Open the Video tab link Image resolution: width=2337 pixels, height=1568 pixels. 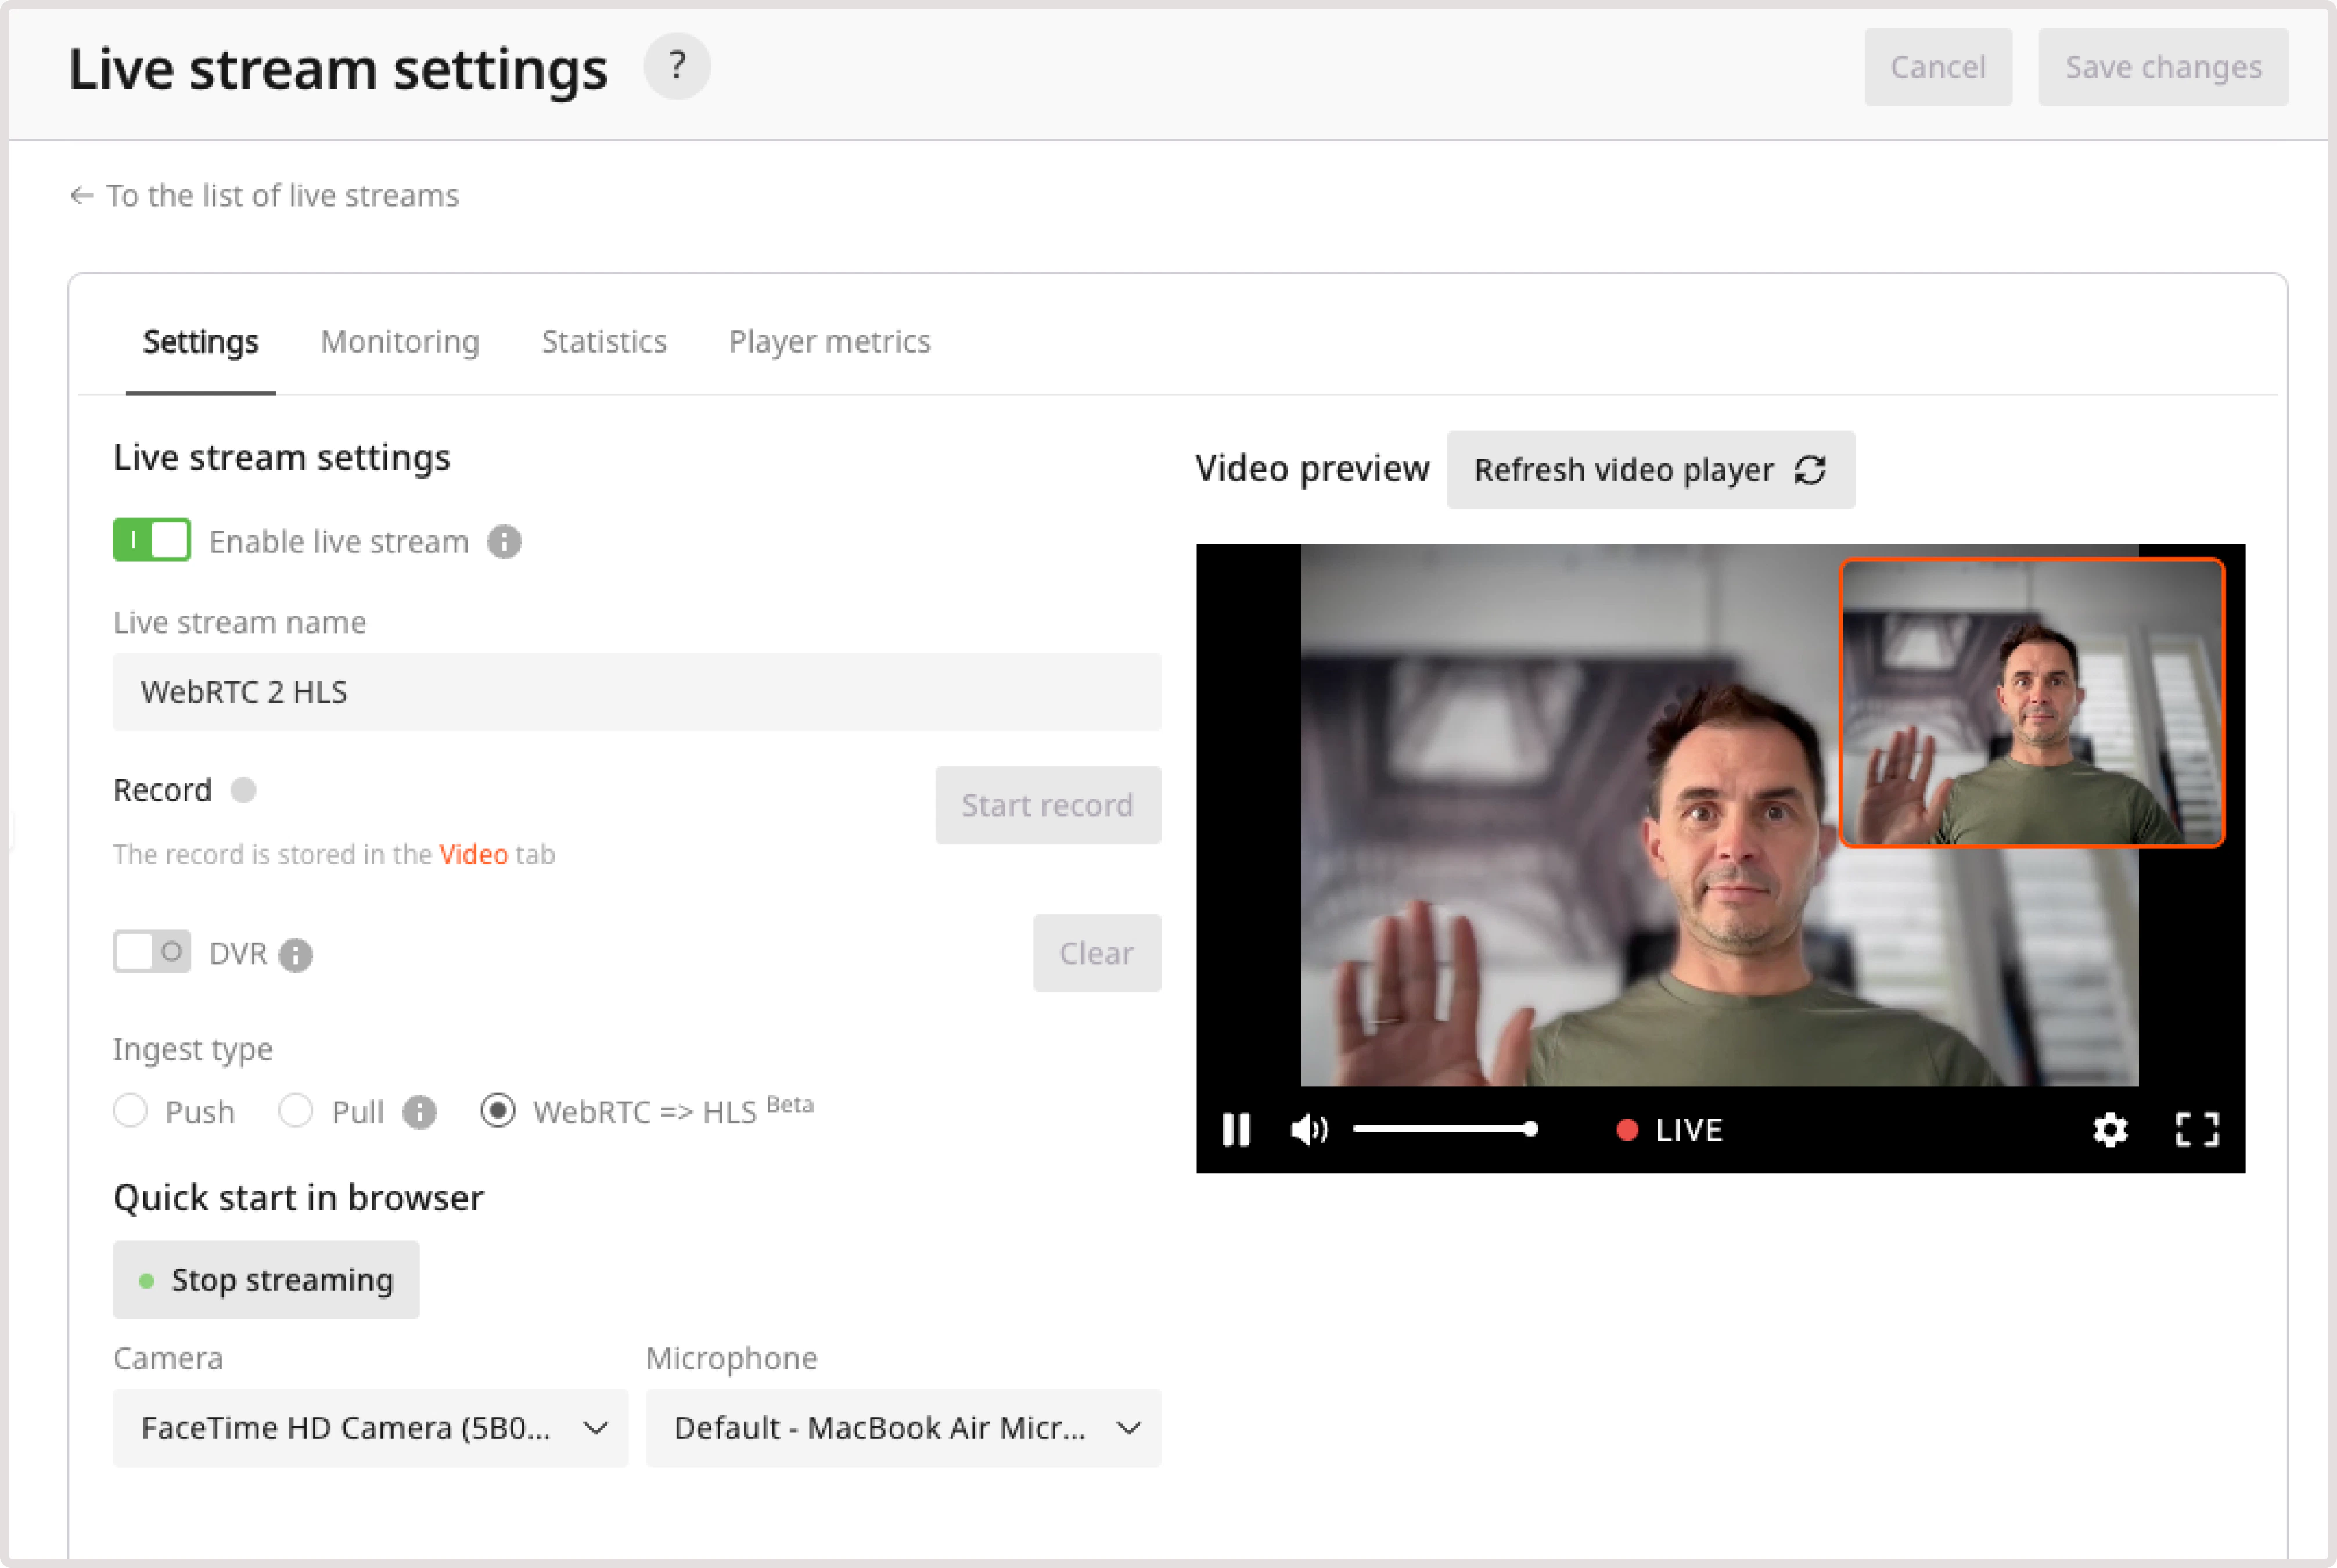click(473, 854)
